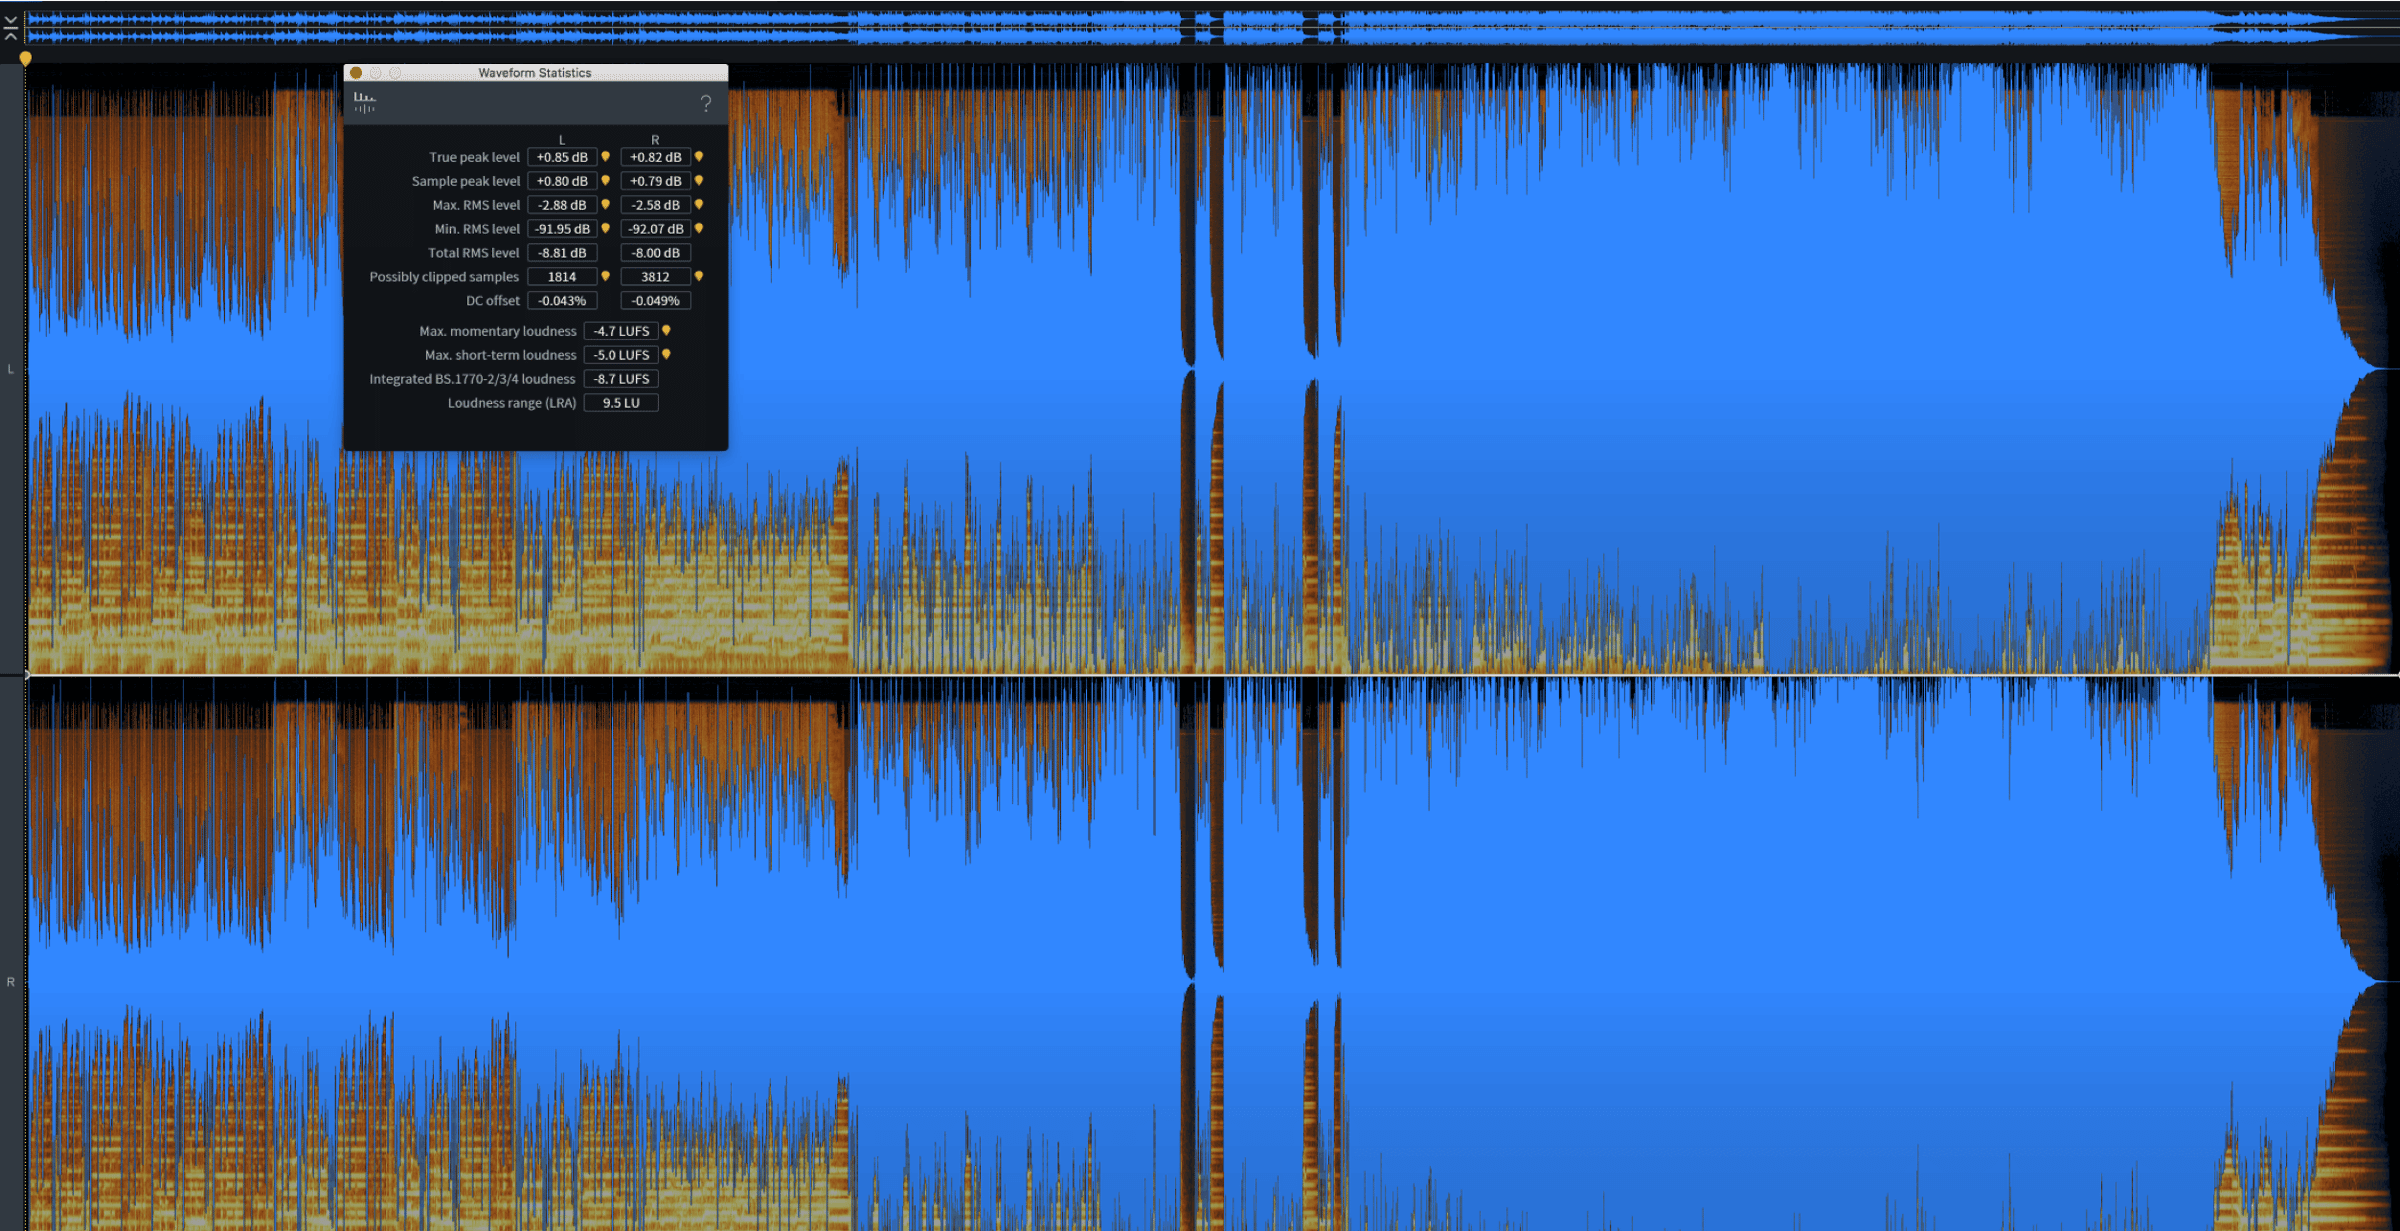Open Waveform Statistics help question mark
Viewport: 2400px width, 1231px height.
[x=706, y=103]
